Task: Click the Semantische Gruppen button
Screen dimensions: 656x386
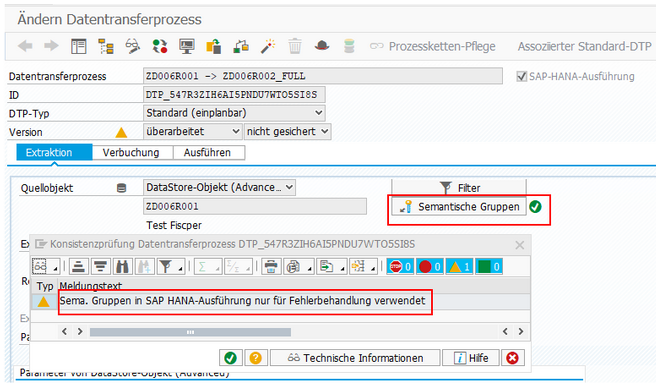Action: (459, 207)
